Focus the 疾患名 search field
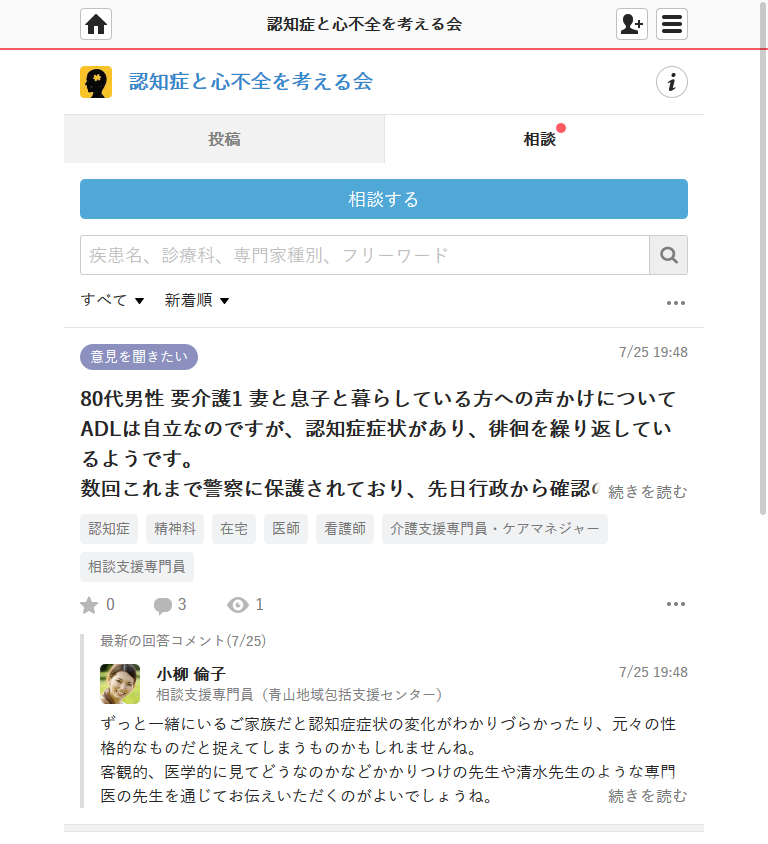 (365, 255)
